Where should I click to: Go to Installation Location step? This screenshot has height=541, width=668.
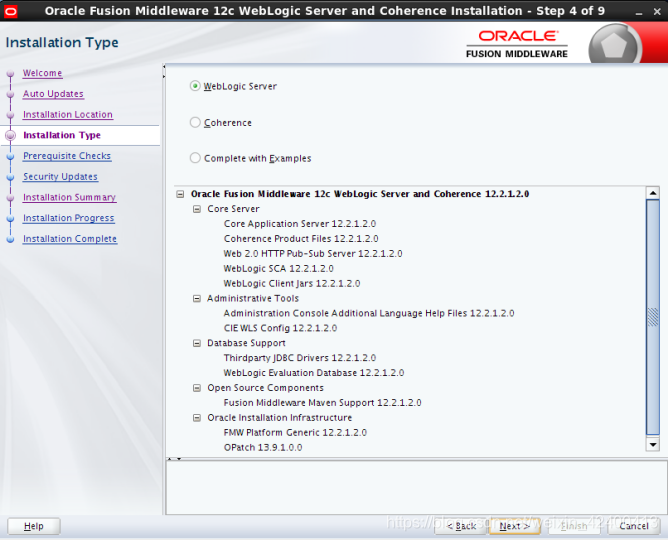pos(68,115)
